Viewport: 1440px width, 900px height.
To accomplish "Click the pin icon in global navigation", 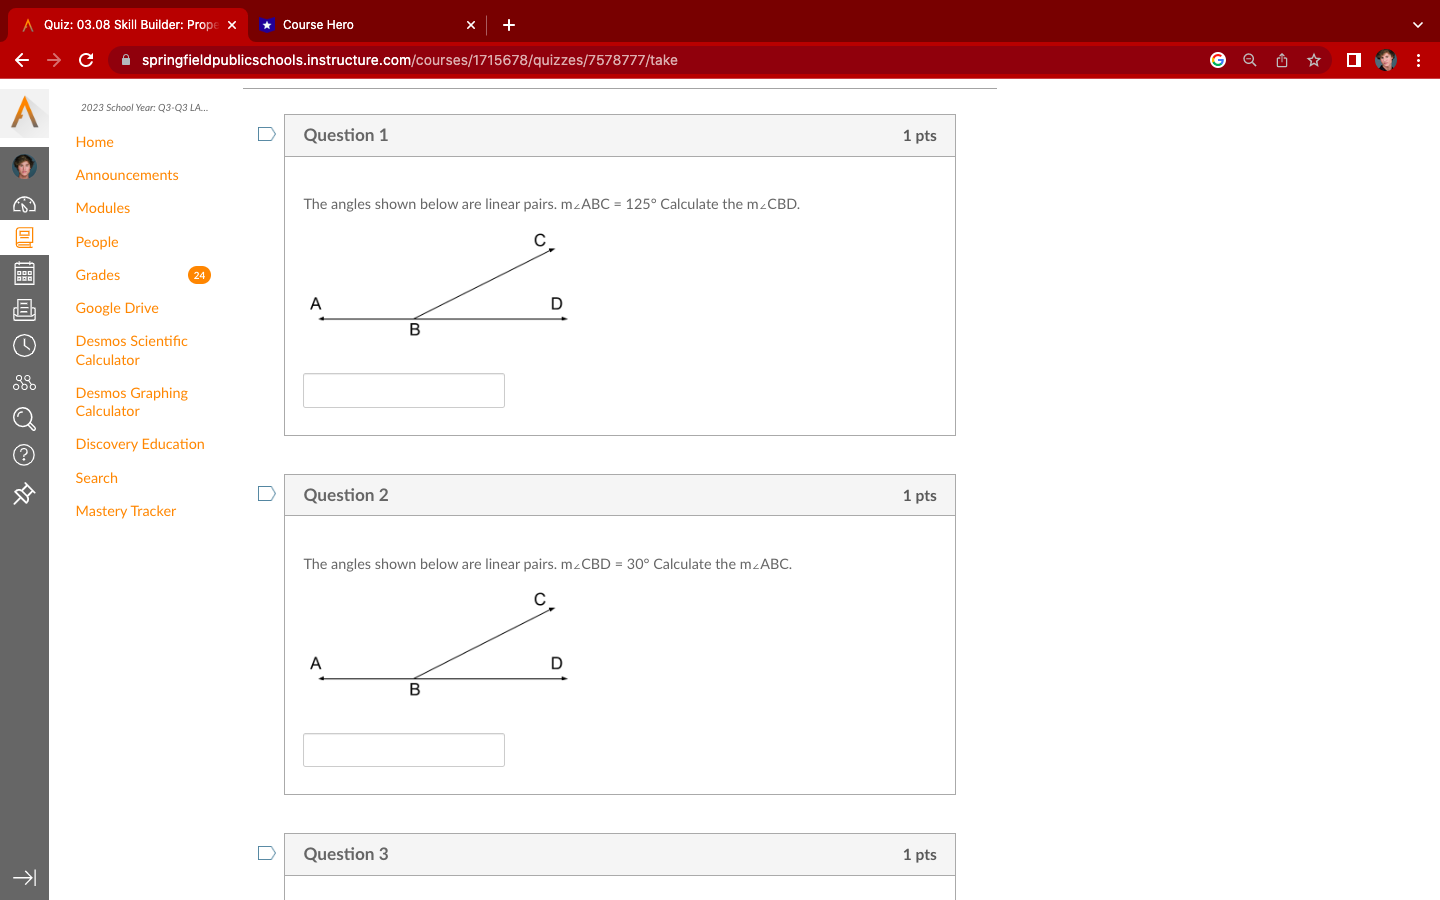I will tap(24, 493).
